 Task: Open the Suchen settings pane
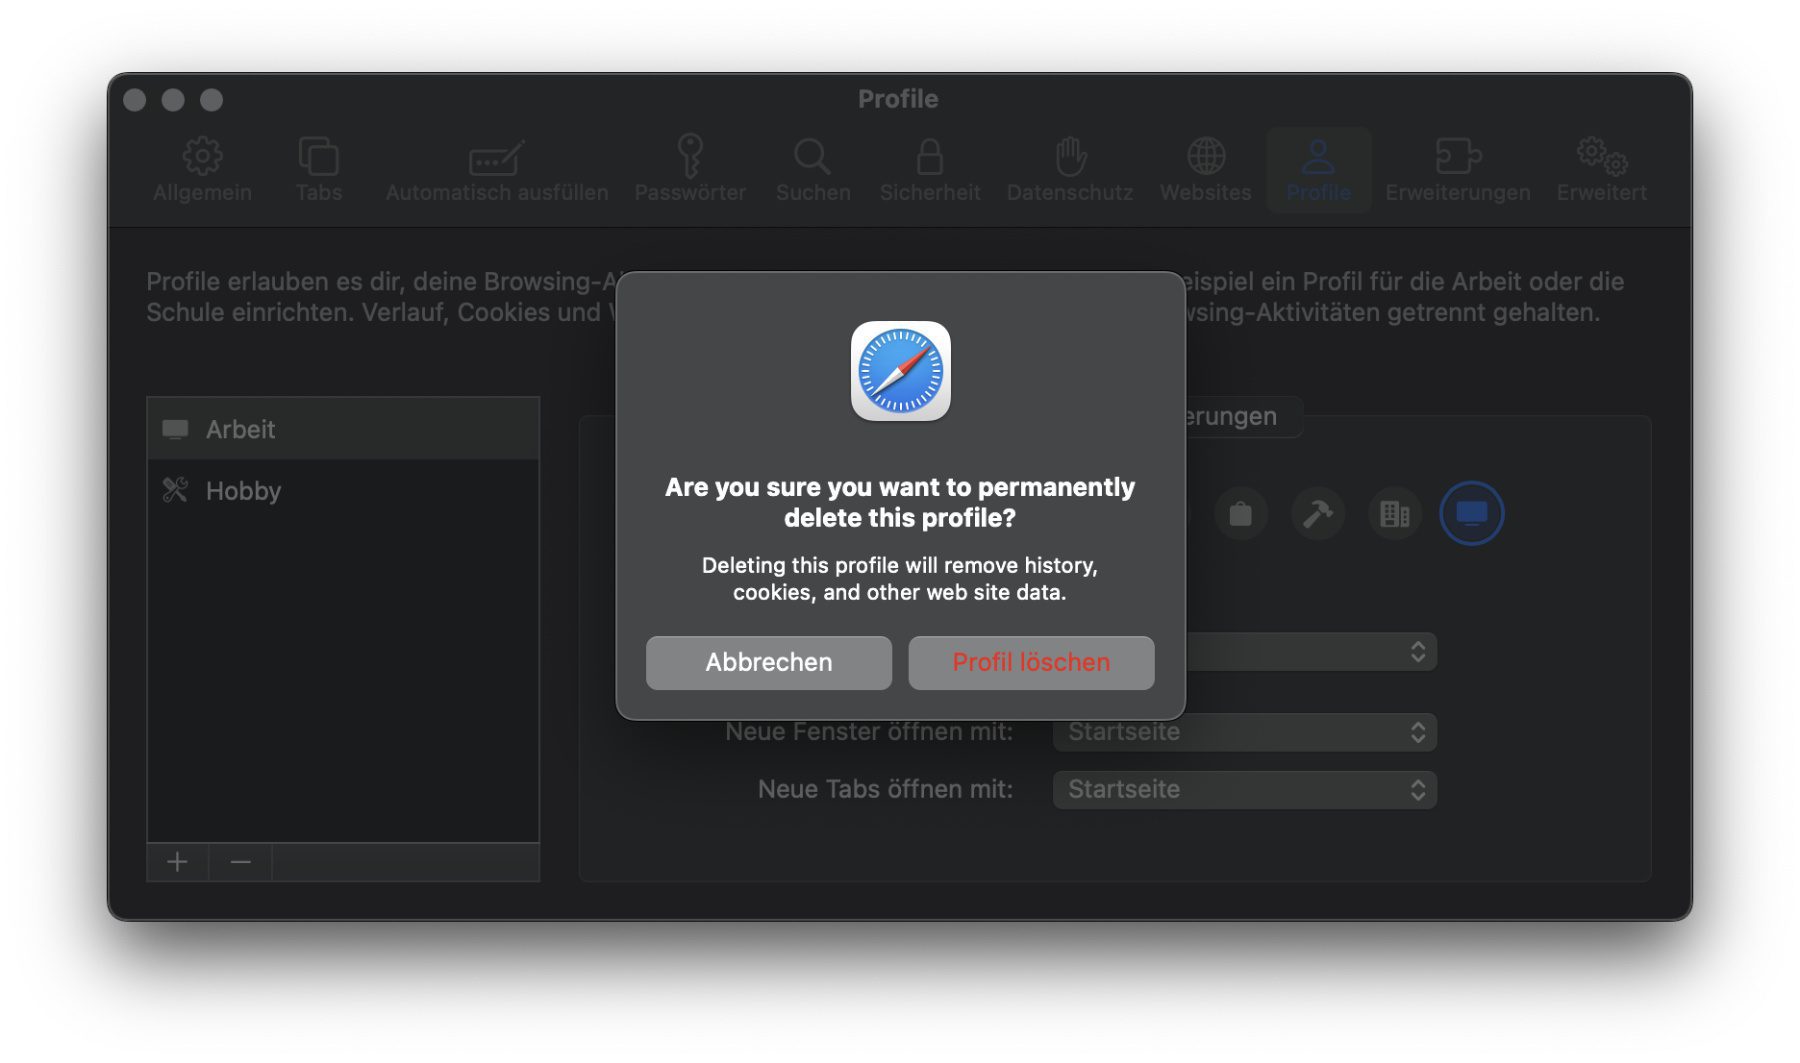[x=813, y=170]
